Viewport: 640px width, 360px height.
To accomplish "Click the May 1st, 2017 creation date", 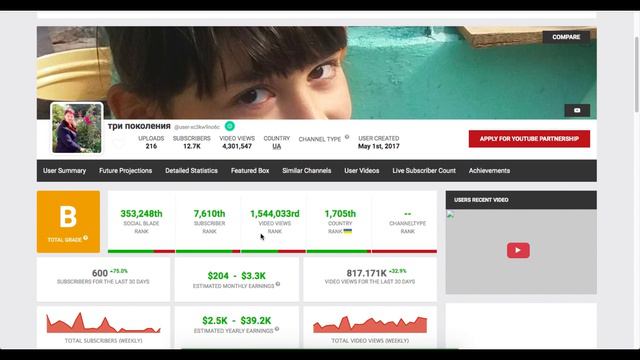I will (x=379, y=146).
